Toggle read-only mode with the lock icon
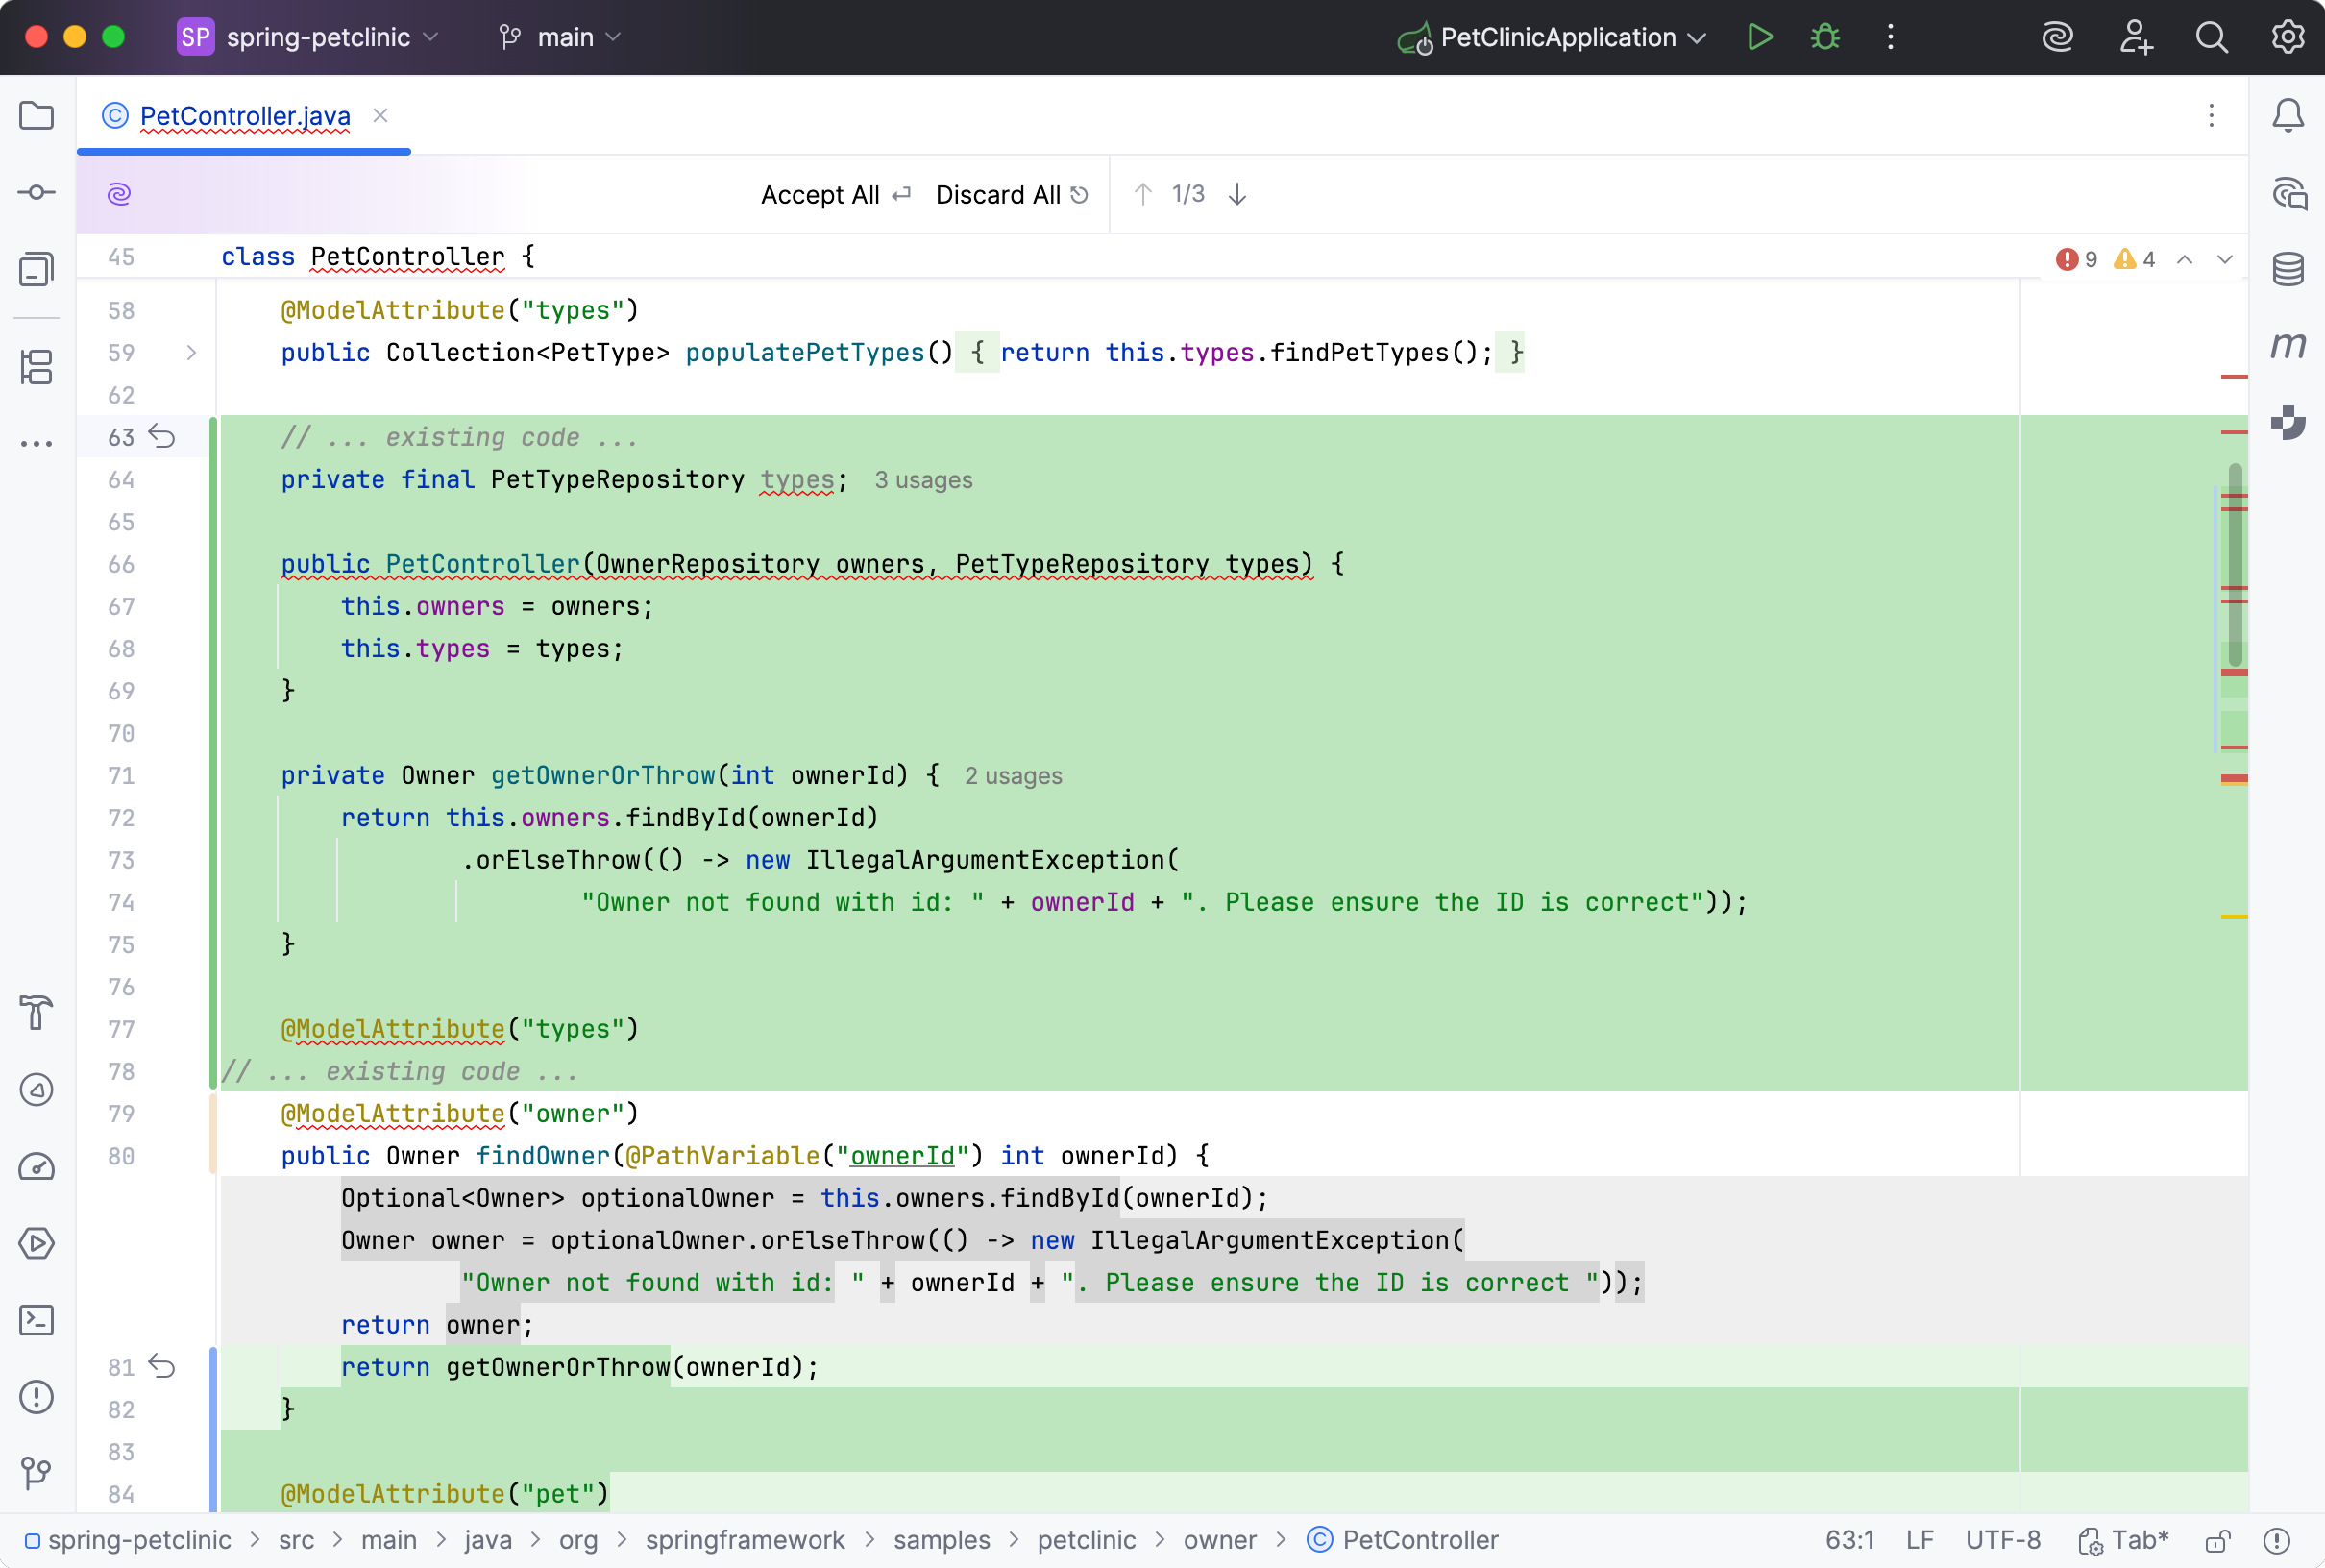This screenshot has height=1568, width=2325. (x=2219, y=1540)
